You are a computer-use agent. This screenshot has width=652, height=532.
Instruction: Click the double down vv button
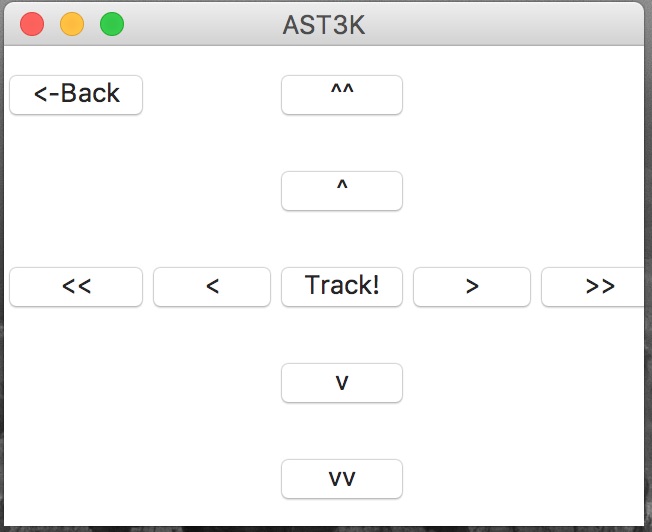pos(342,479)
